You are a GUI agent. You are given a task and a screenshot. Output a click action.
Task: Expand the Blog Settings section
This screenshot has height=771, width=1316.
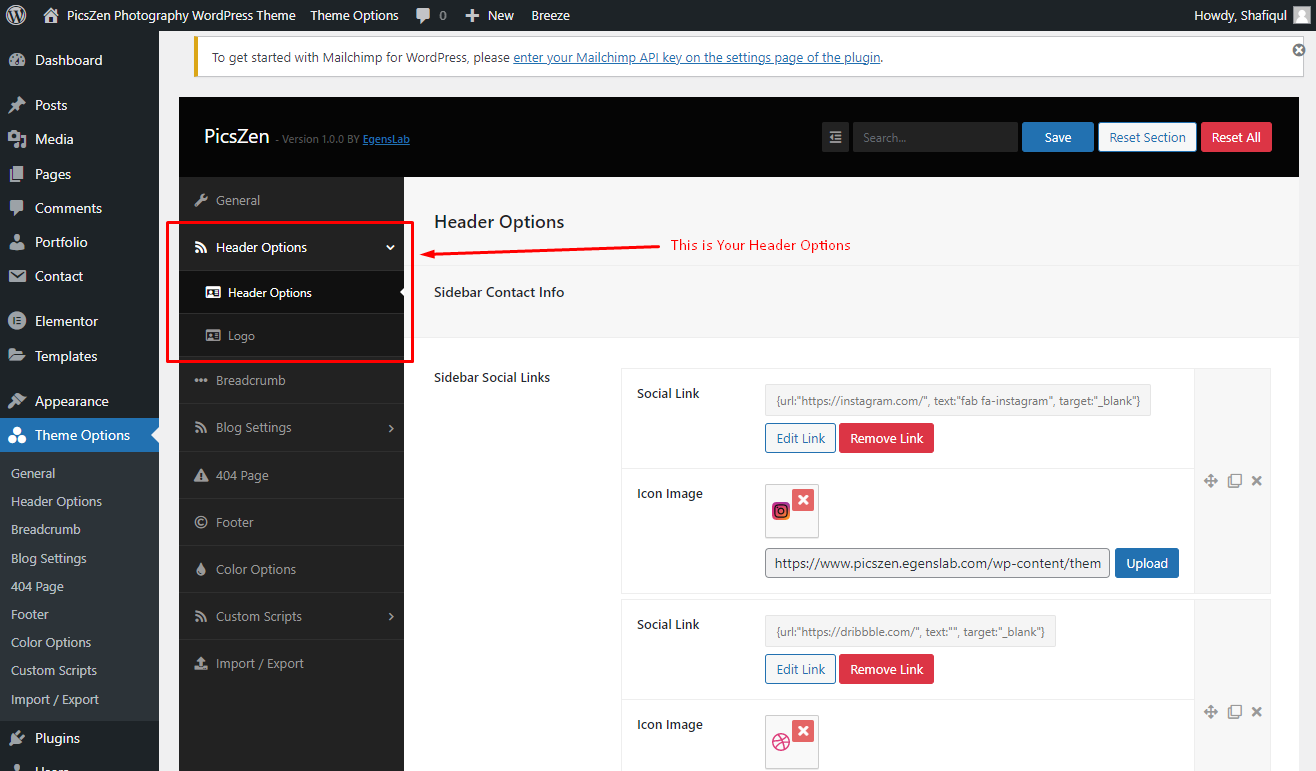pyautogui.click(x=291, y=427)
